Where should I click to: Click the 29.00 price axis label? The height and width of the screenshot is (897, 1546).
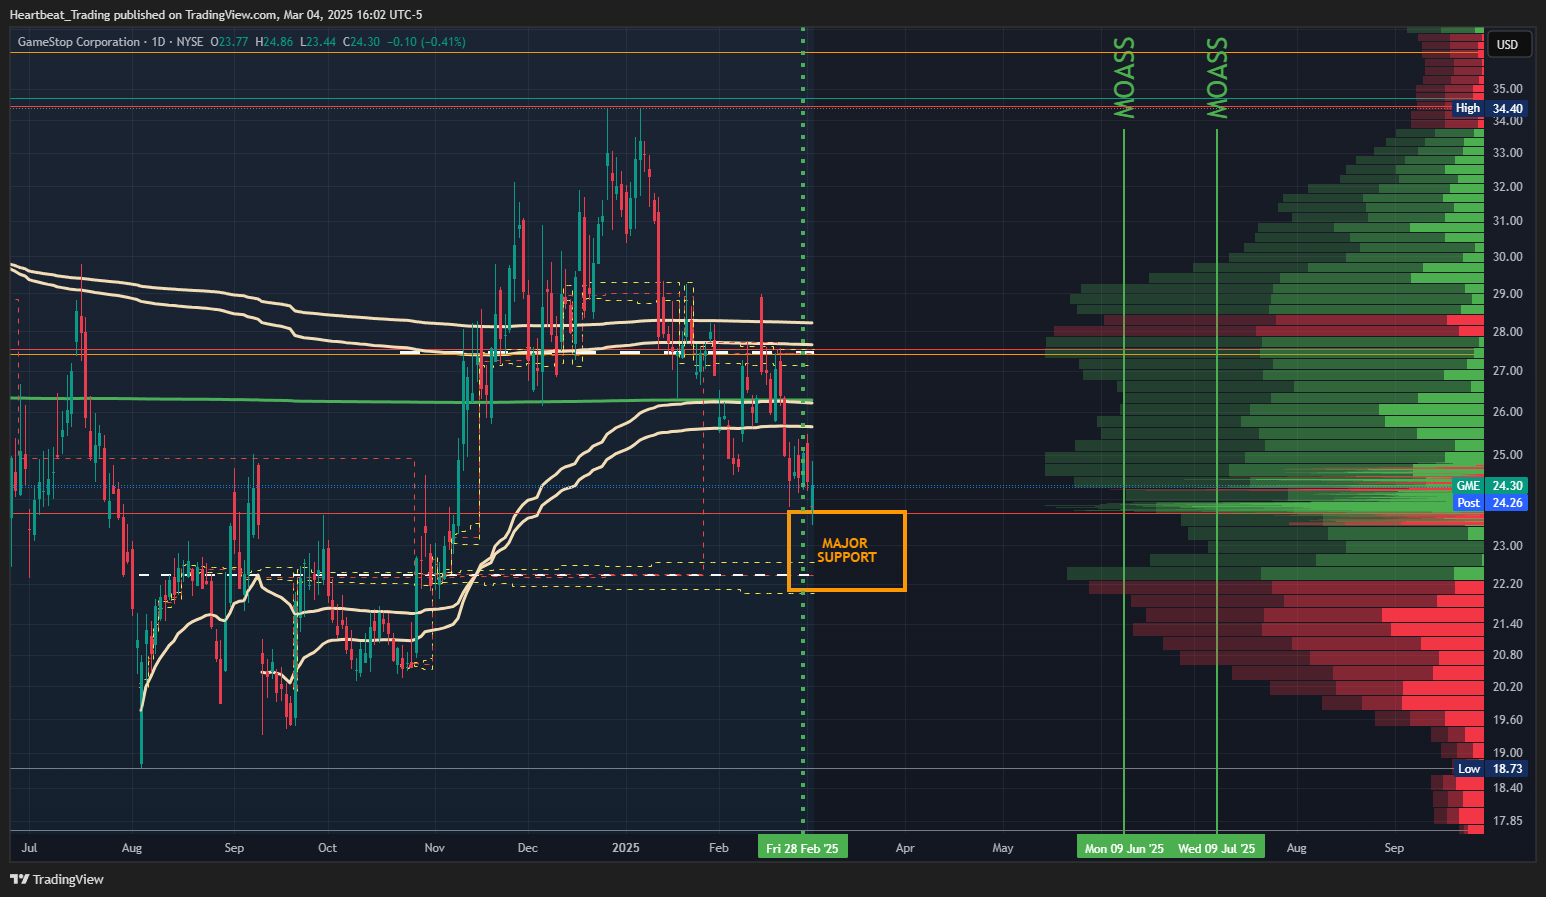pos(1507,294)
